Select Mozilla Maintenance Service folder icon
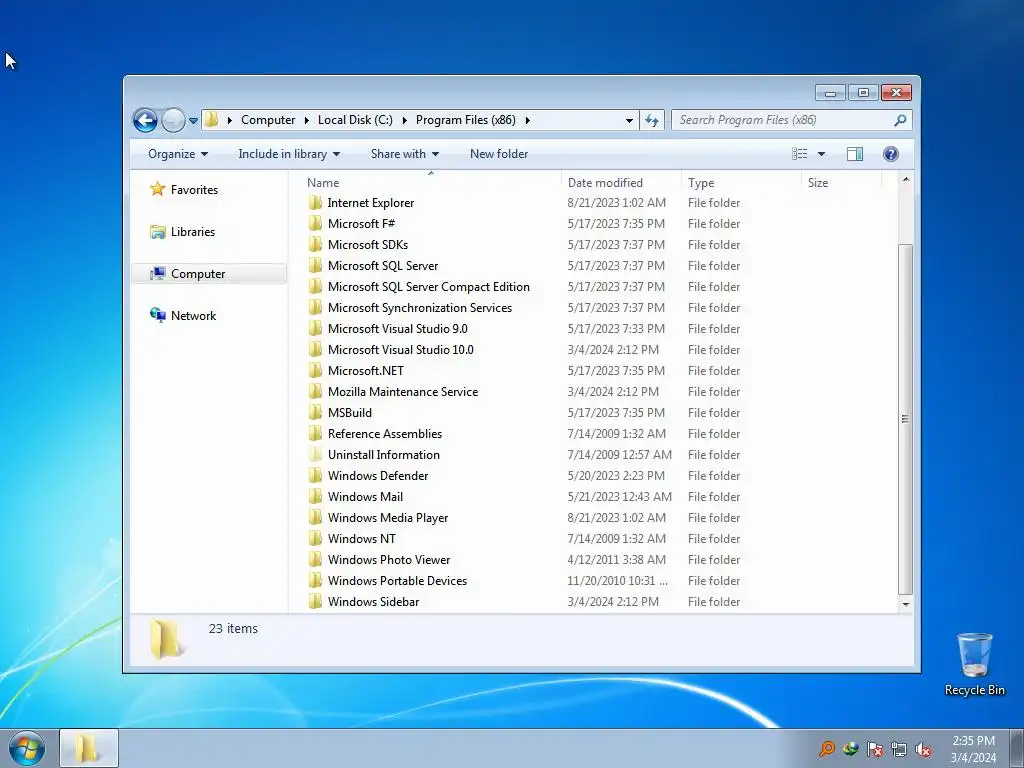The width and height of the screenshot is (1024, 768). tap(315, 392)
